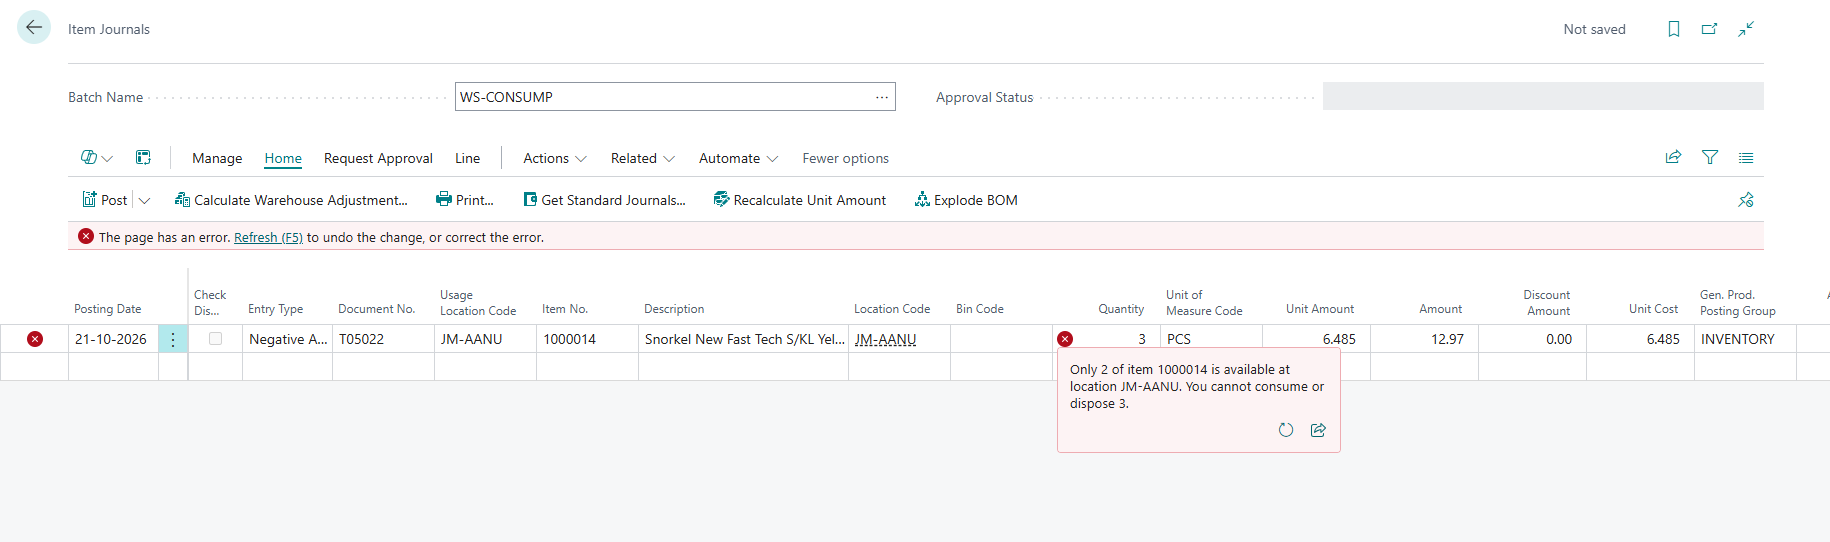Click the Print action
1830x542 pixels.
[x=465, y=200]
